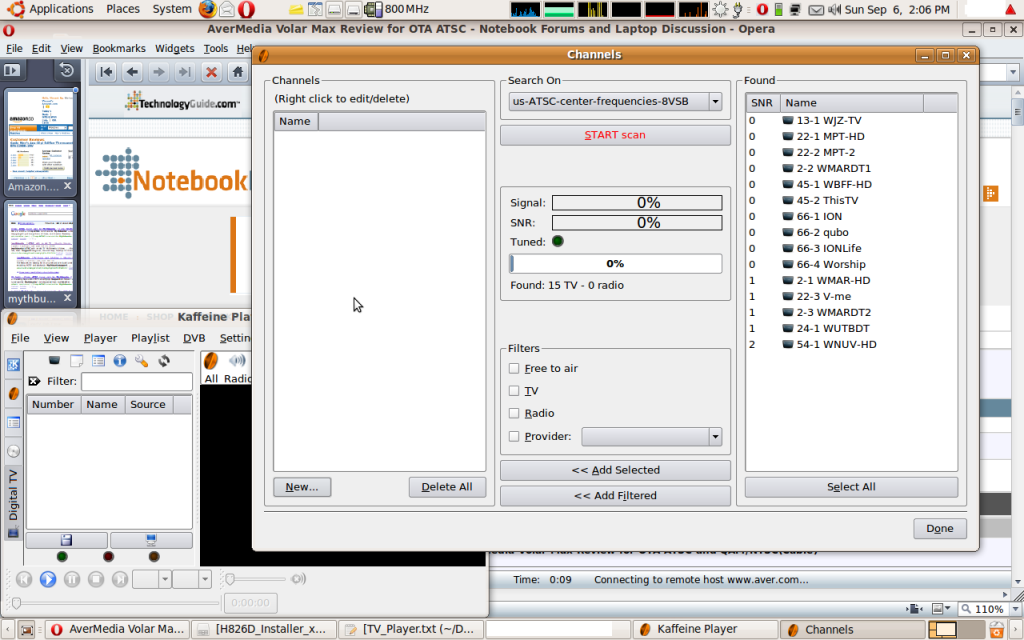Close the Amazon tab thumbnail in Opera

[67, 186]
